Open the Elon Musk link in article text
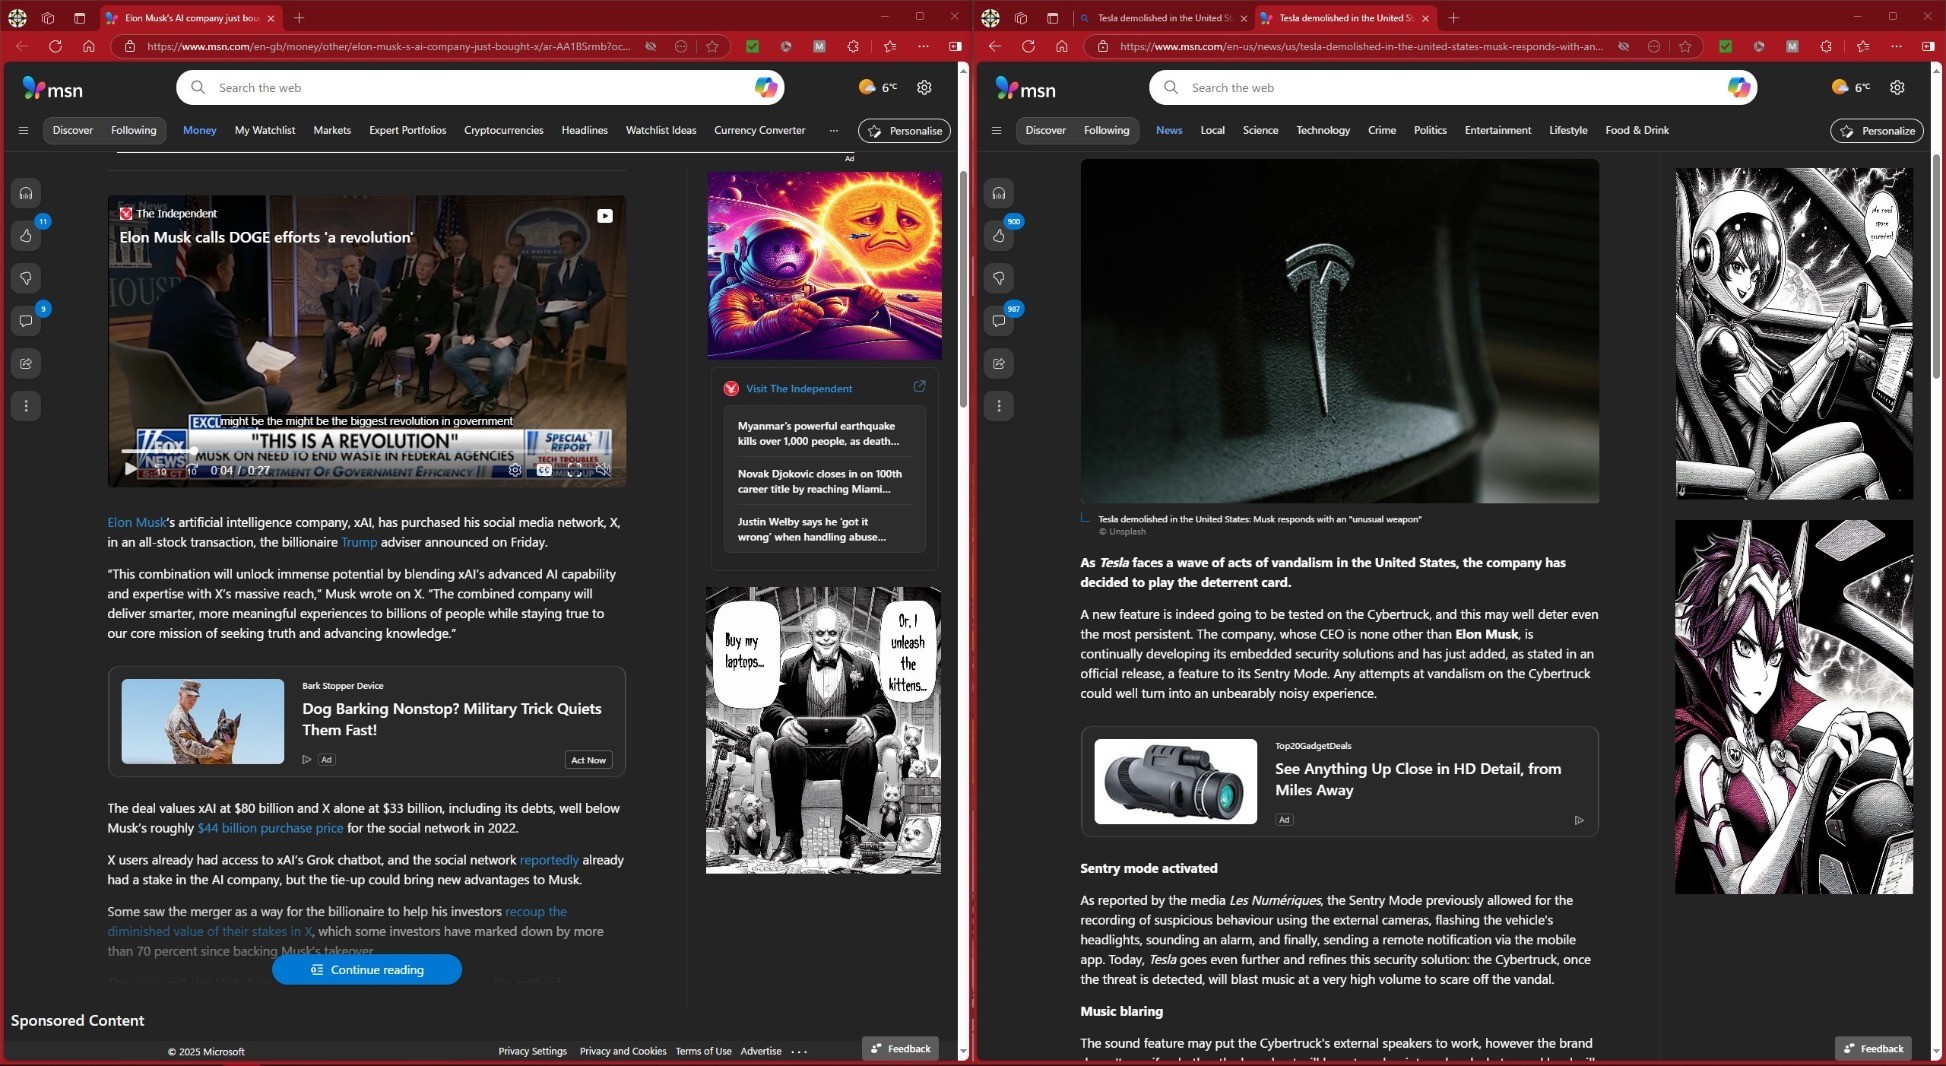Viewport: 1946px width, 1066px height. tap(137, 522)
